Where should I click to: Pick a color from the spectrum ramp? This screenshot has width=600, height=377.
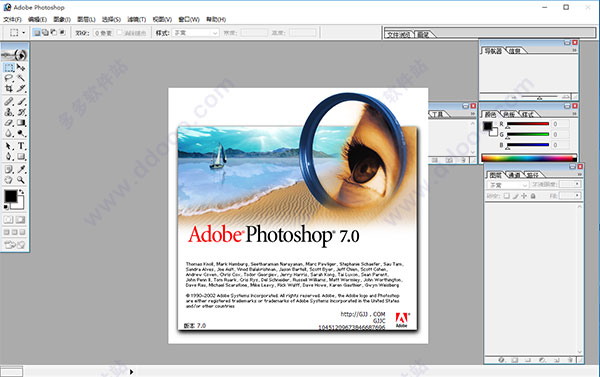pyautogui.click(x=528, y=157)
